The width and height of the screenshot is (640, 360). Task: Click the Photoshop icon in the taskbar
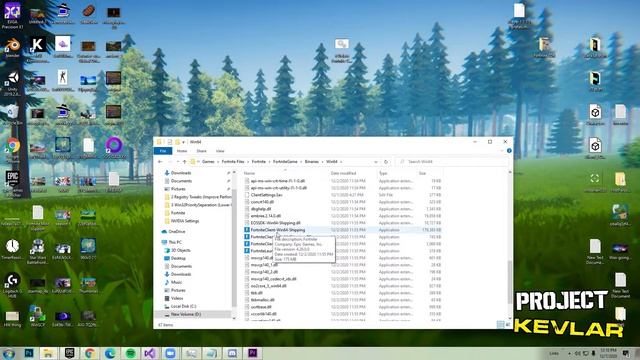pyautogui.click(x=29, y=353)
